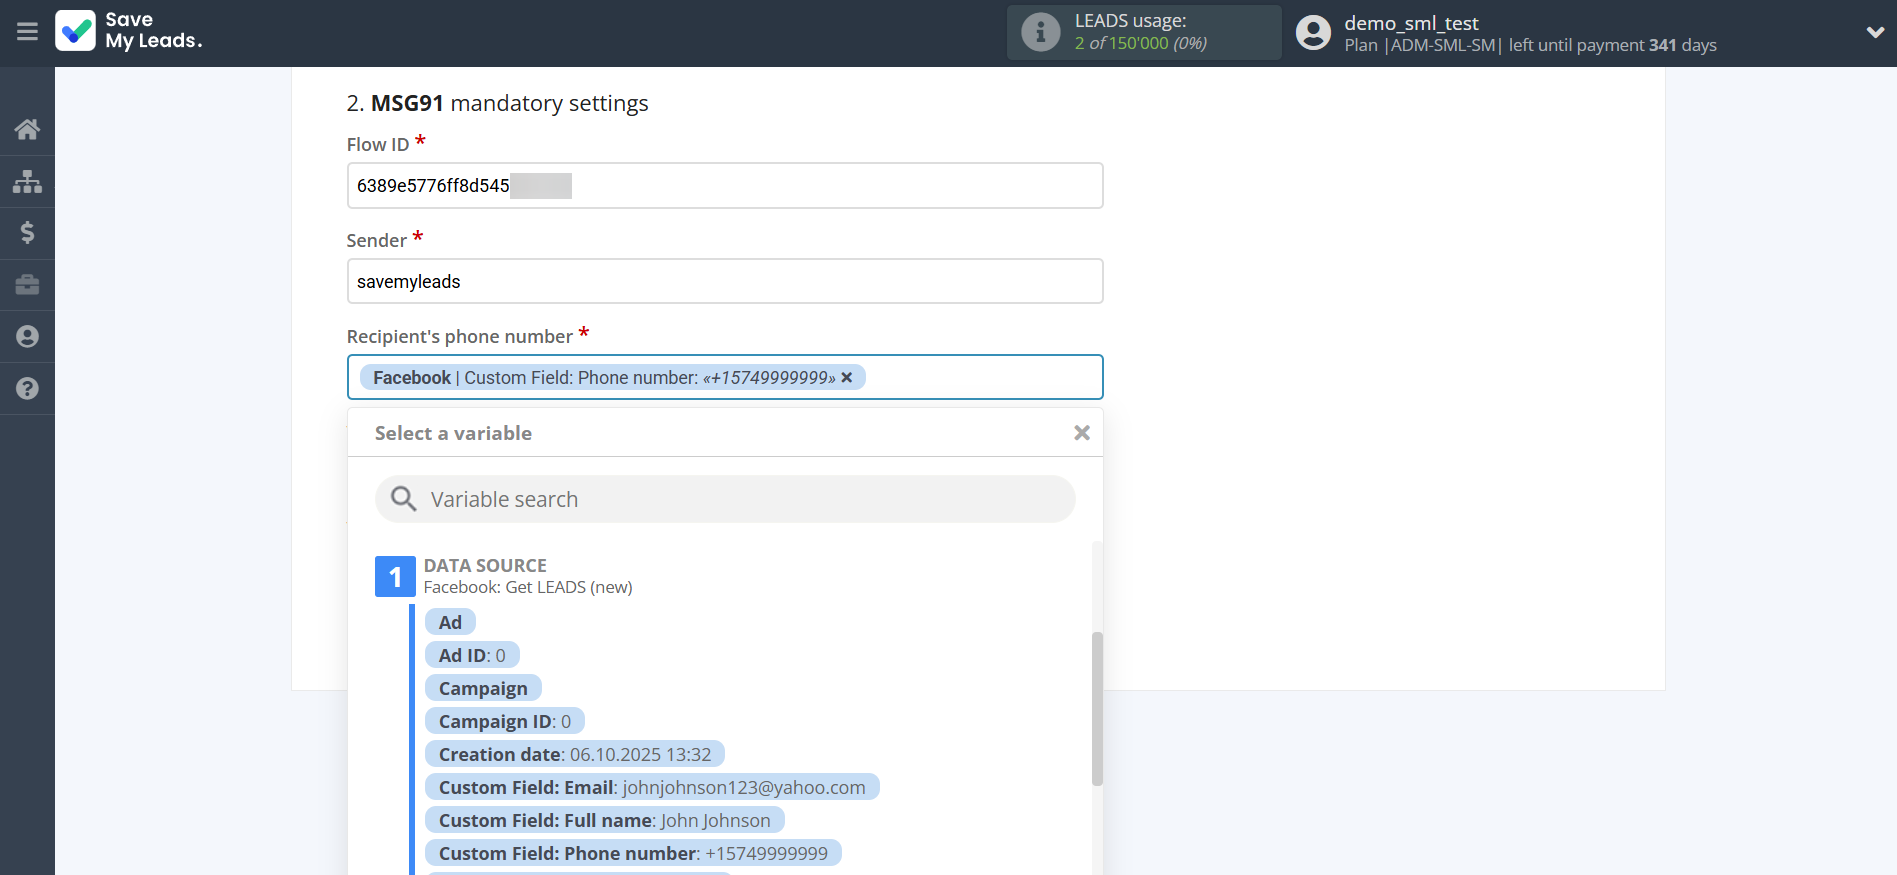Screen dimensions: 1897x875
Task: Click the Save My Leads logo
Action: [x=130, y=31]
